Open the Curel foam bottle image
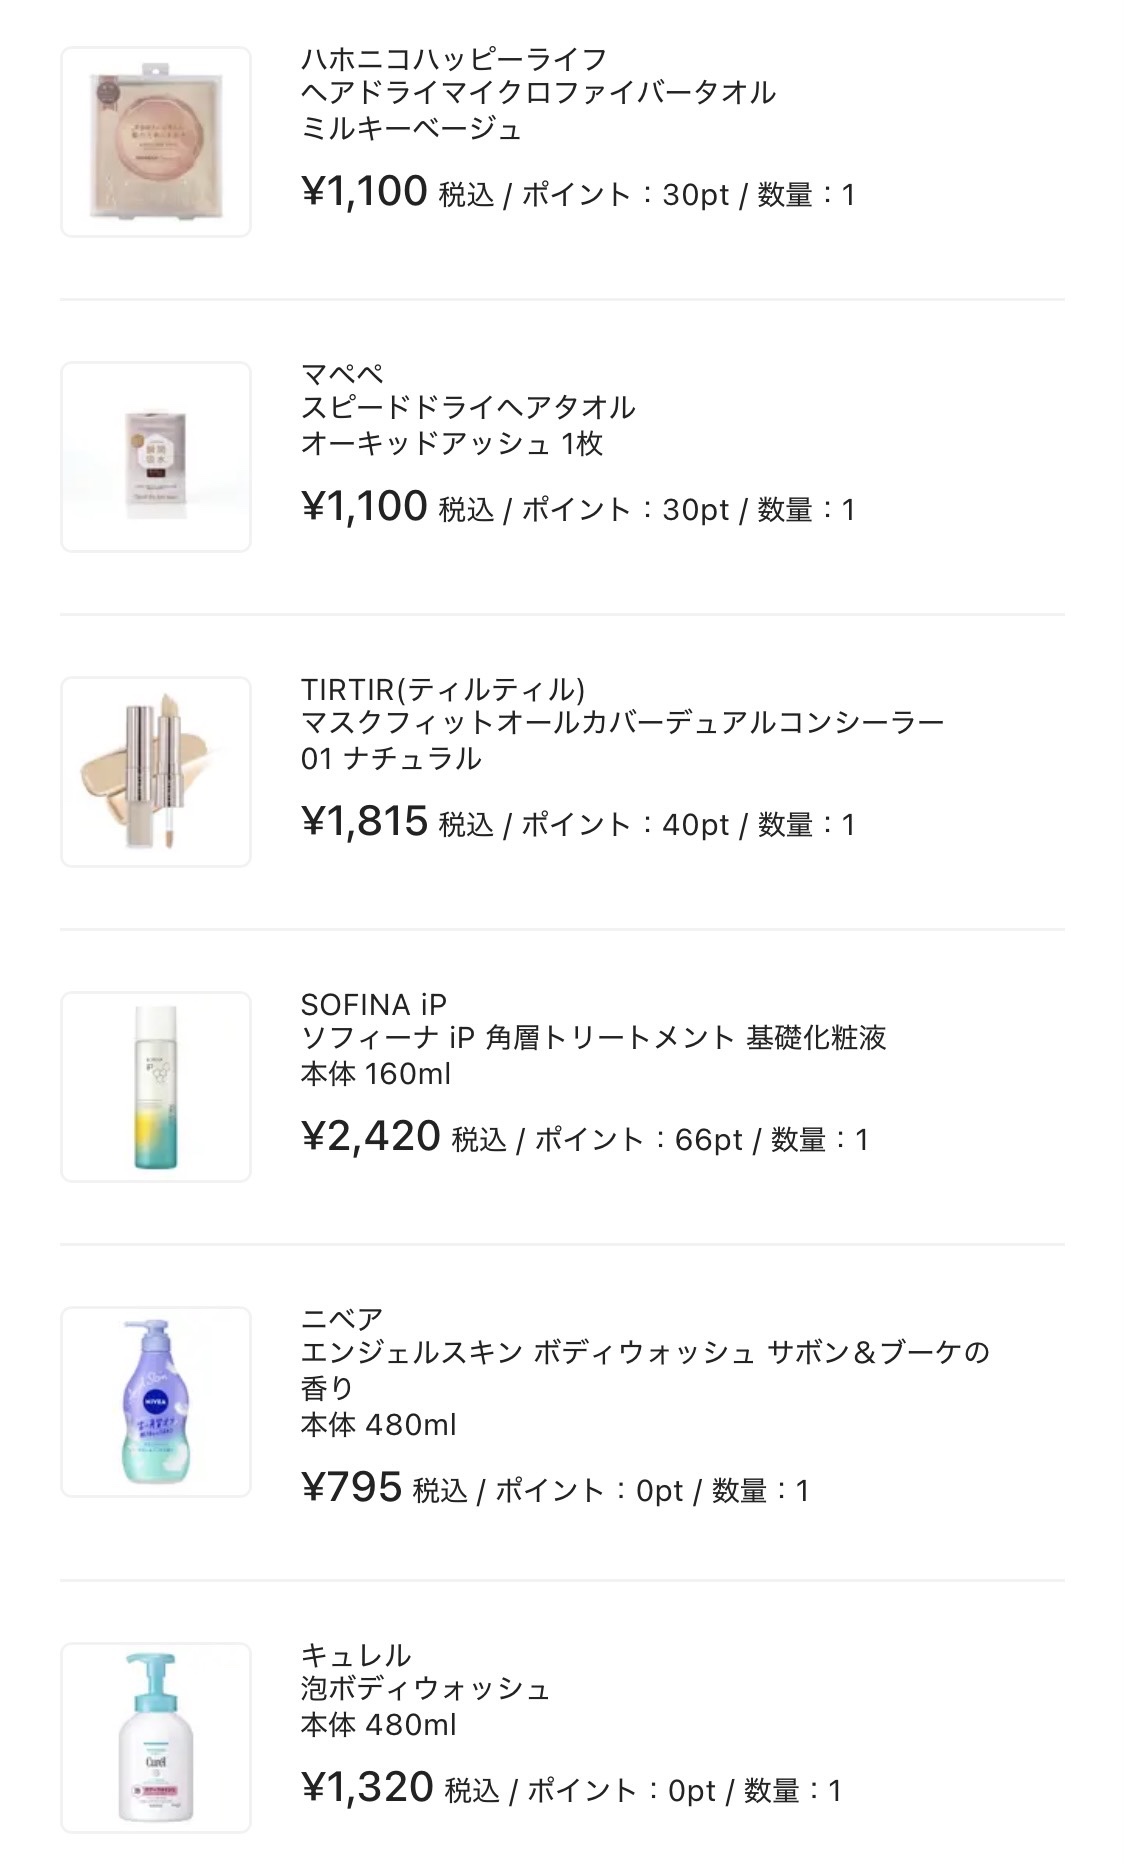This screenshot has width=1125, height=1864. pos(155,1737)
